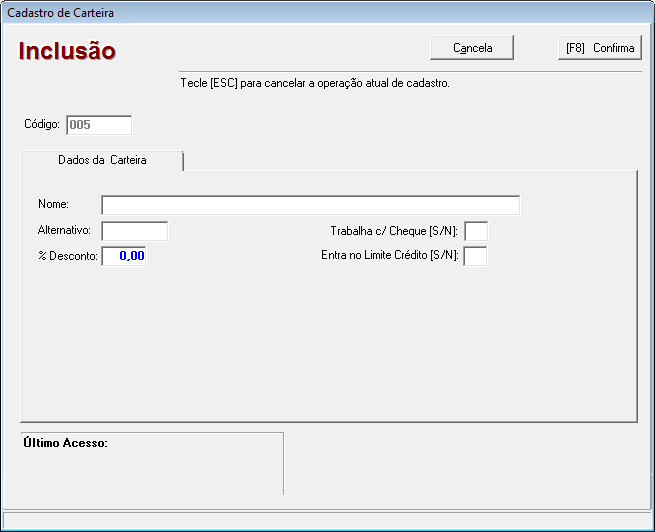Click the Entra no Limite Crédito label

point(389,256)
